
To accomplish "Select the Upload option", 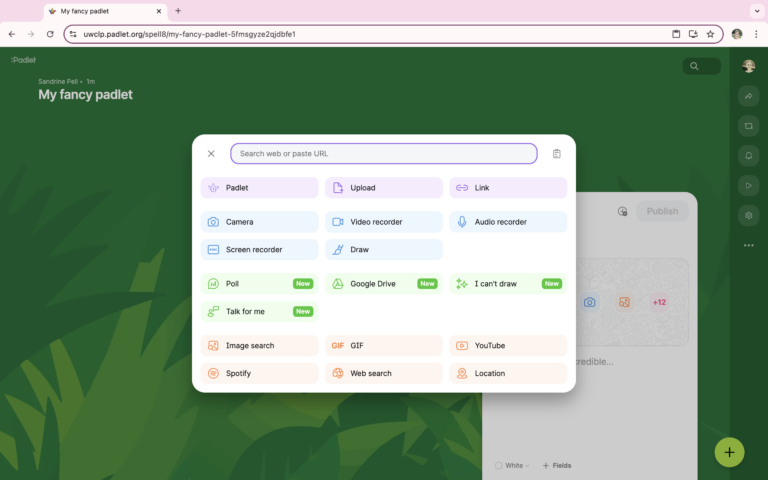I will (x=383, y=188).
